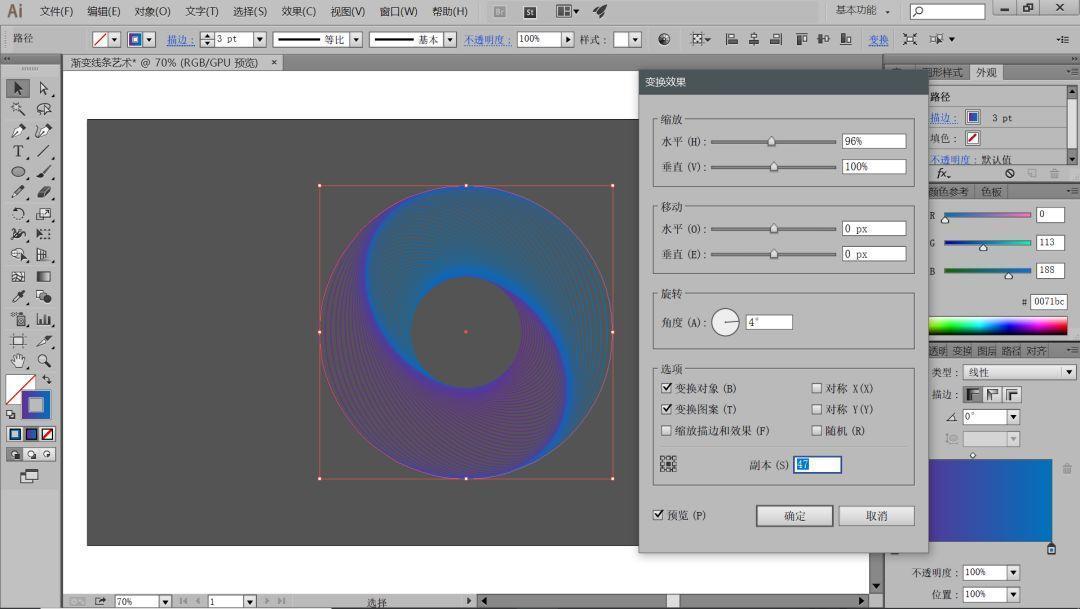The height and width of the screenshot is (609, 1080).
Task: Select the Paintbrush tool
Action: (43, 173)
